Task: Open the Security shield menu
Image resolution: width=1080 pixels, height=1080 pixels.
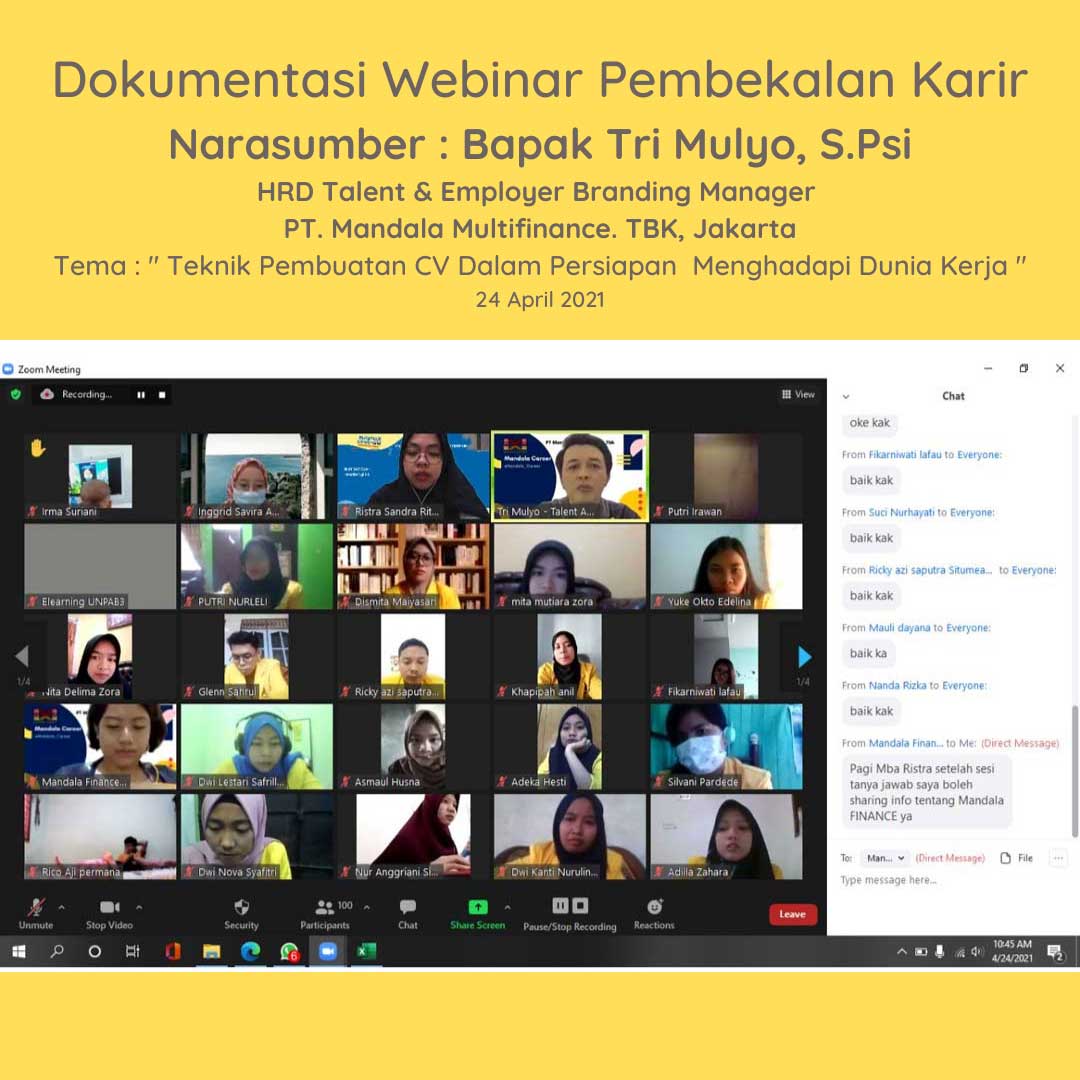Action: (241, 914)
